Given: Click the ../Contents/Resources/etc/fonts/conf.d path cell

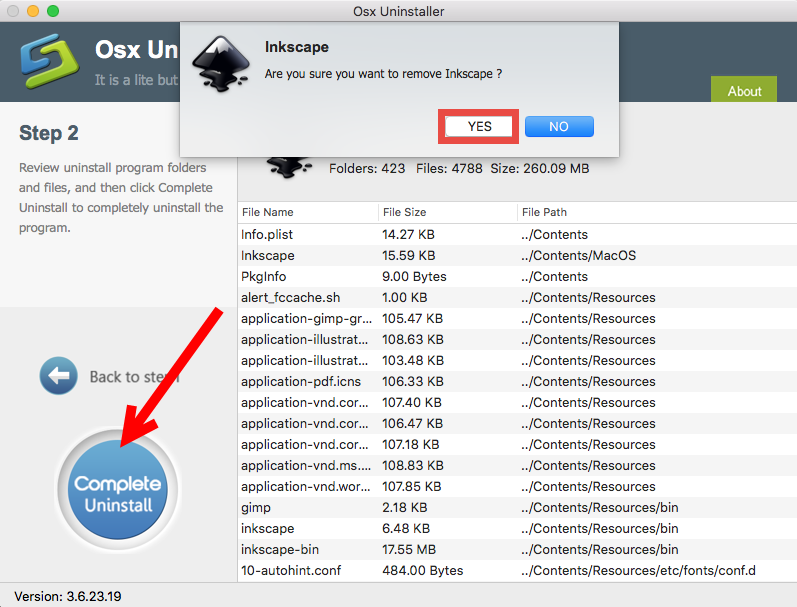Looking at the screenshot, I should (x=638, y=570).
